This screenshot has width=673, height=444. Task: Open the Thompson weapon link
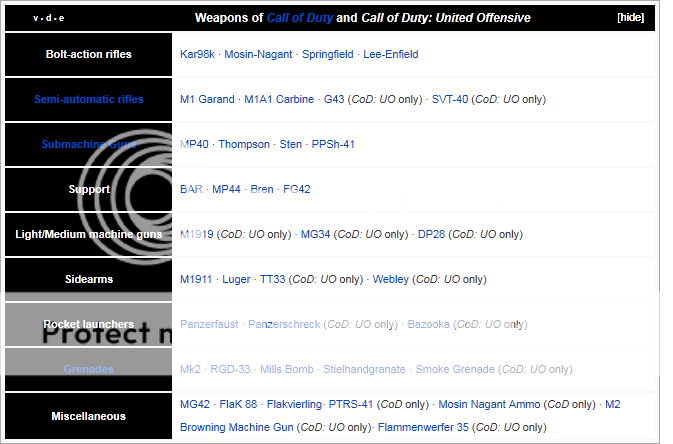pyautogui.click(x=244, y=144)
